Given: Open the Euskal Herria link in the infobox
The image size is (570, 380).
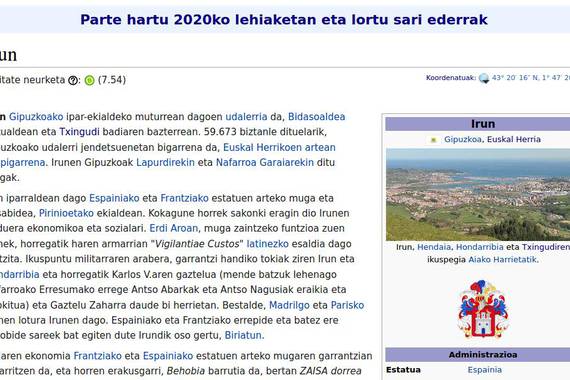Looking at the screenshot, I should 514,139.
